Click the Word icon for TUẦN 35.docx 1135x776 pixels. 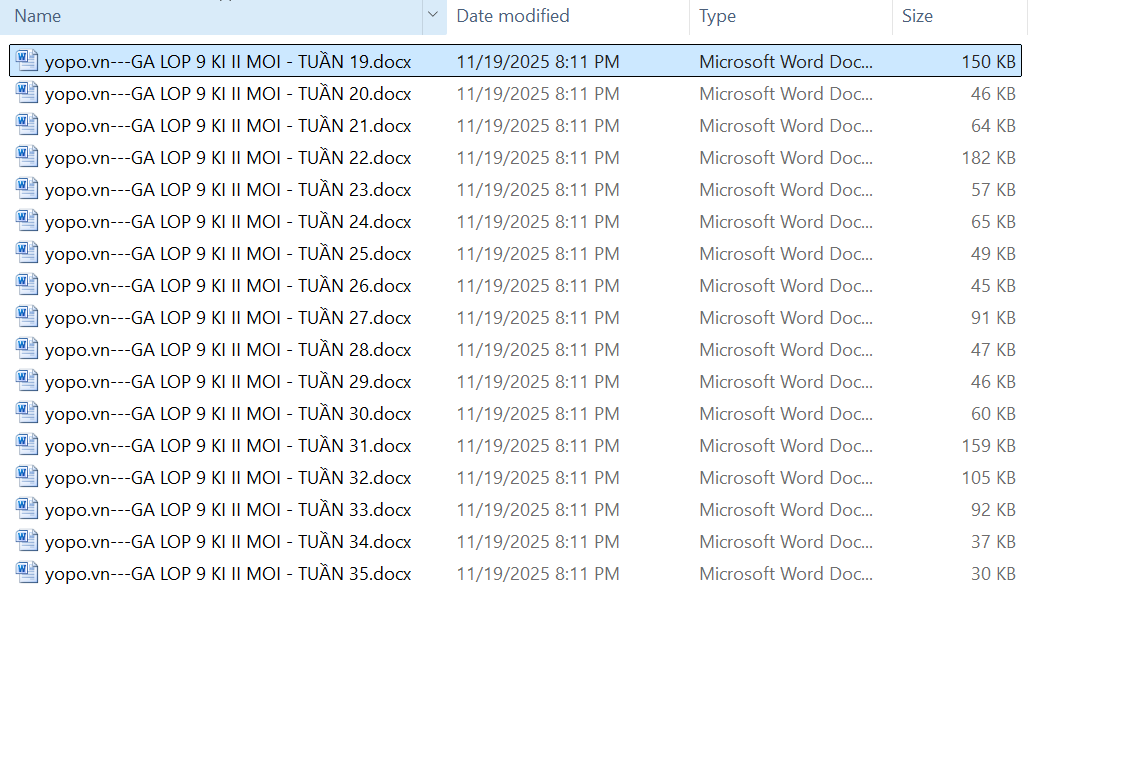(x=27, y=573)
